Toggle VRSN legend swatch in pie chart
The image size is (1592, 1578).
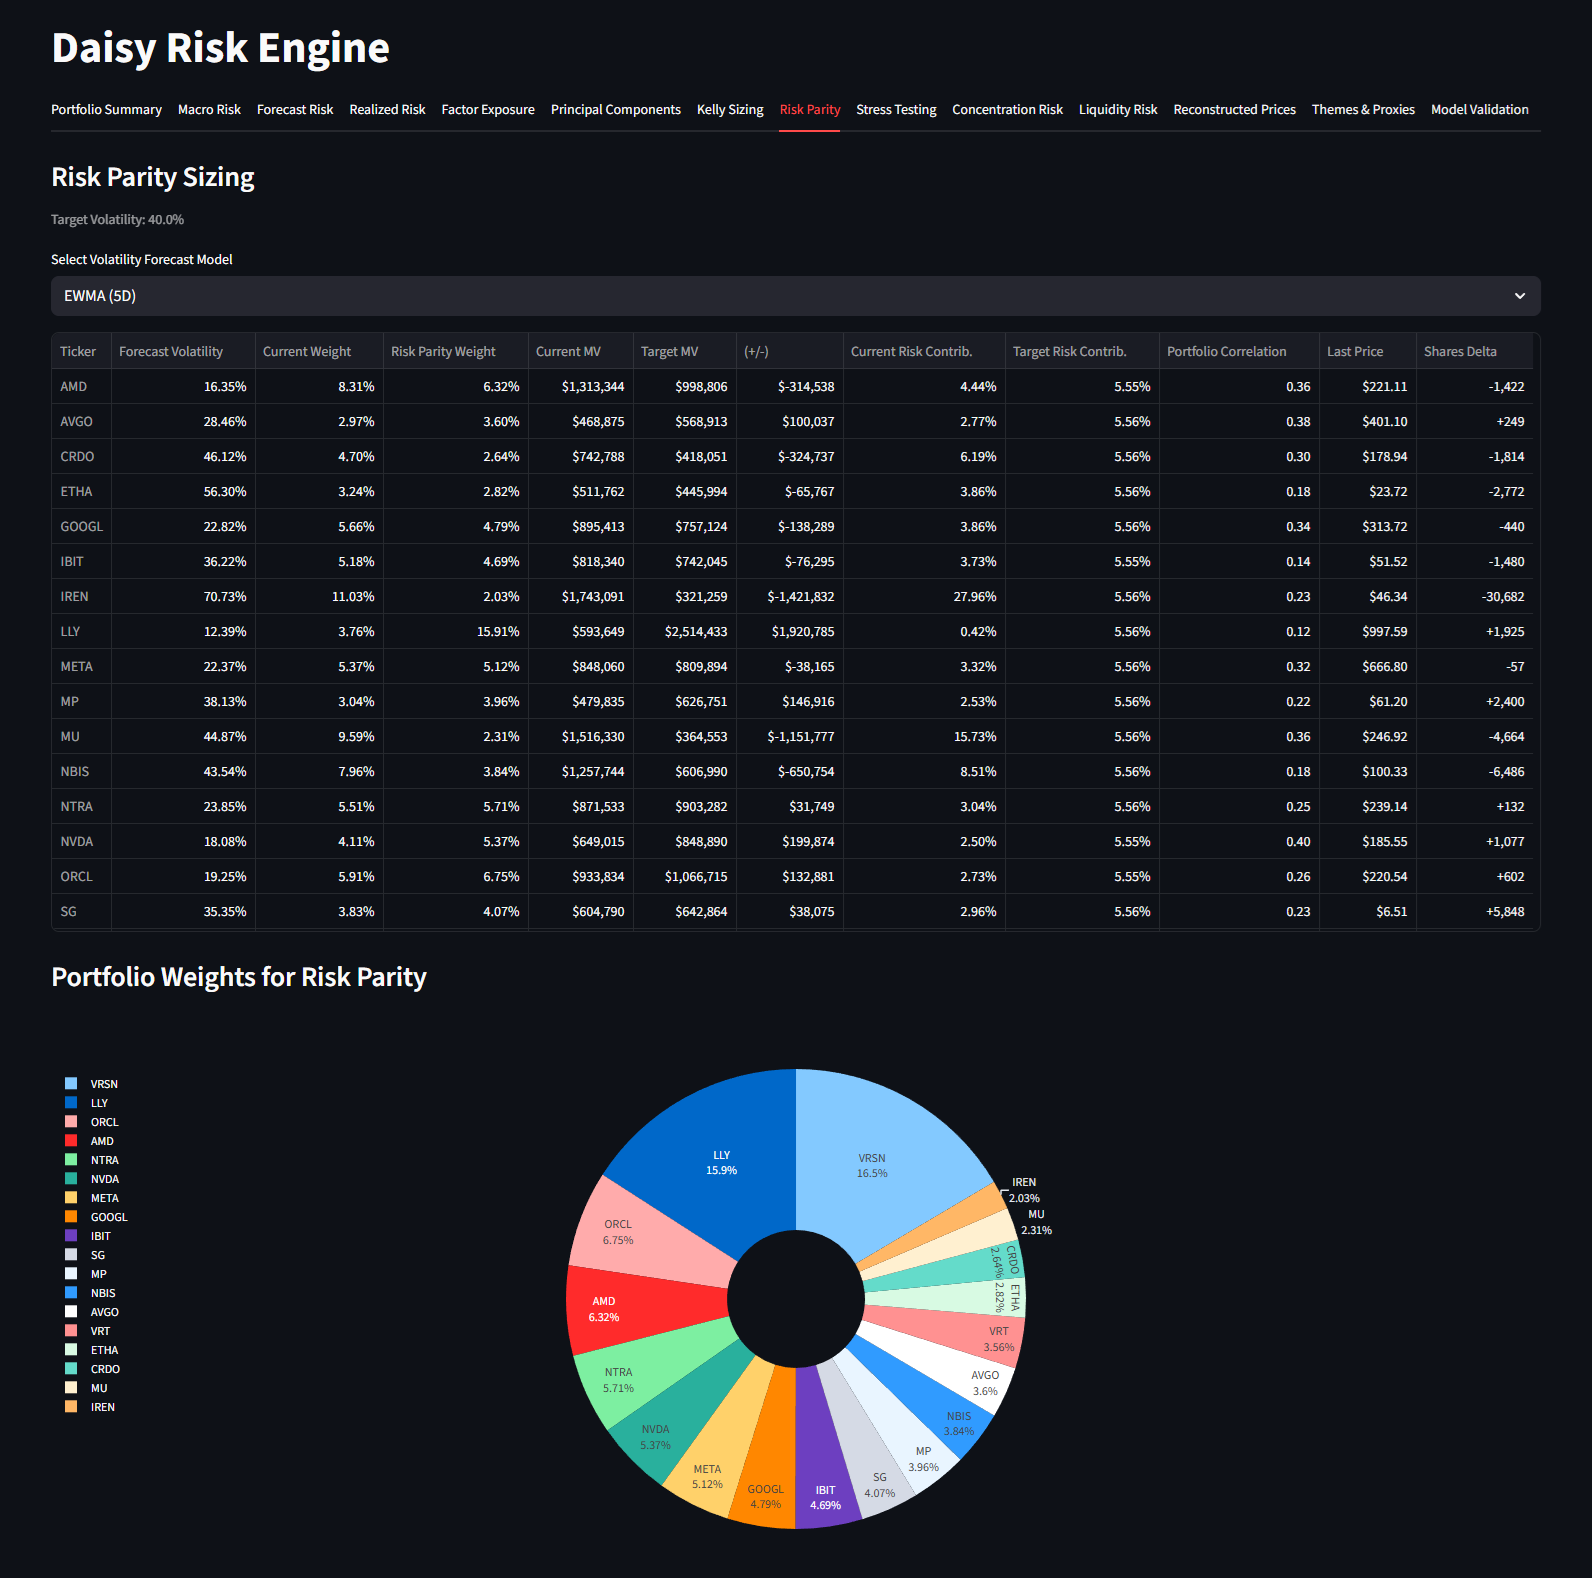pos(71,1084)
